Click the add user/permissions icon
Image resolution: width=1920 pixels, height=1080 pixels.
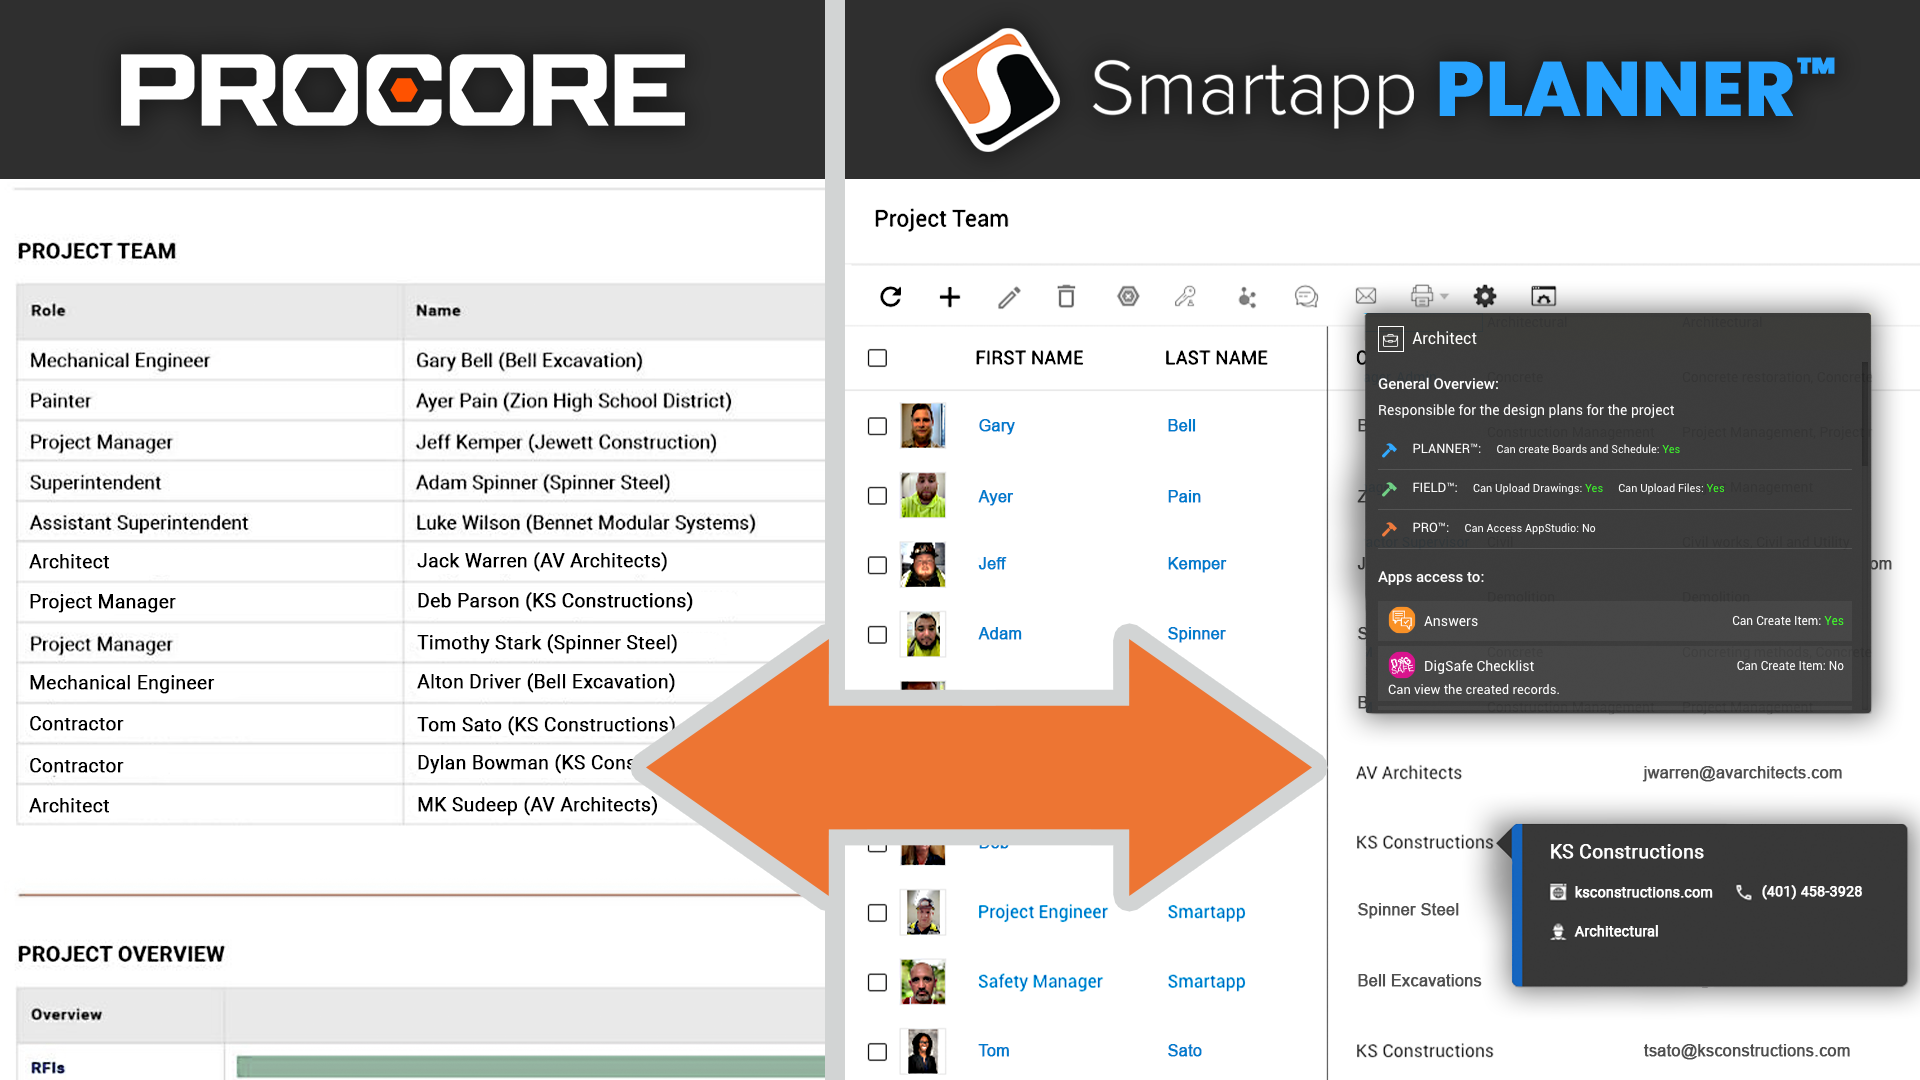1184,295
